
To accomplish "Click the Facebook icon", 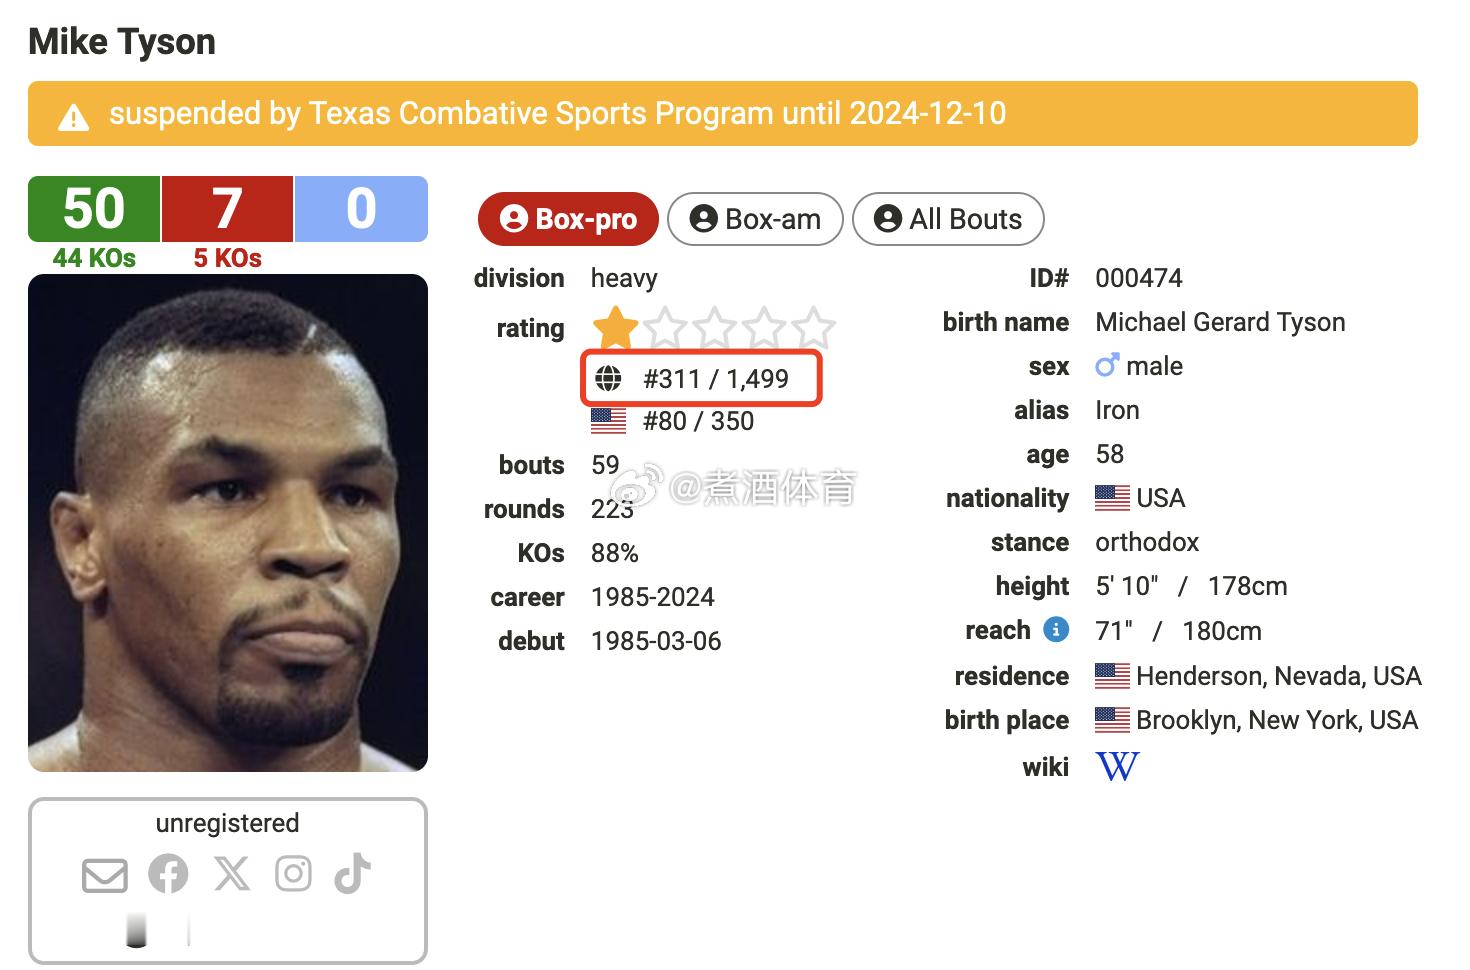I will (168, 874).
